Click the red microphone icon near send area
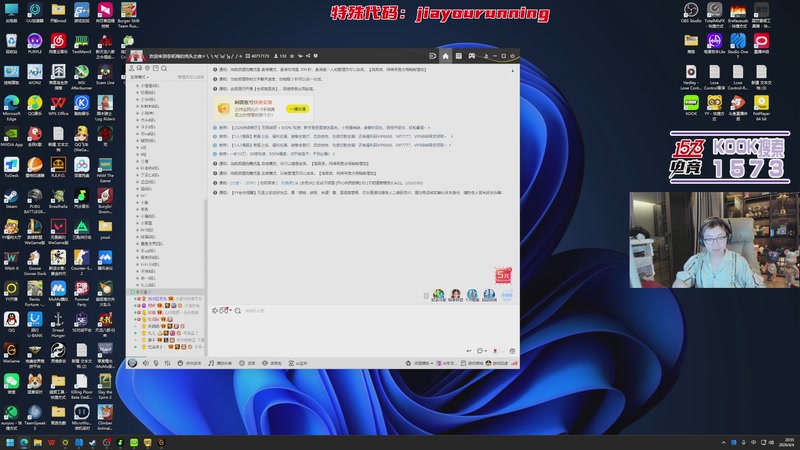The width and height of the screenshot is (800, 450). tap(495, 351)
